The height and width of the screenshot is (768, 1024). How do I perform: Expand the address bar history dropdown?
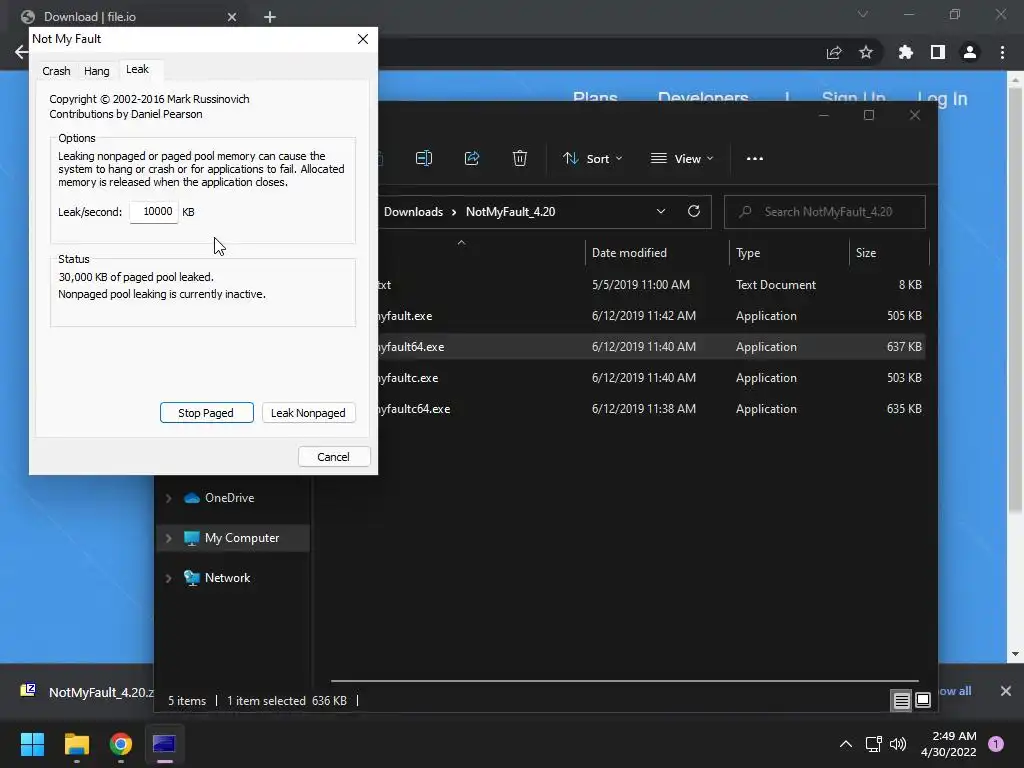(661, 212)
